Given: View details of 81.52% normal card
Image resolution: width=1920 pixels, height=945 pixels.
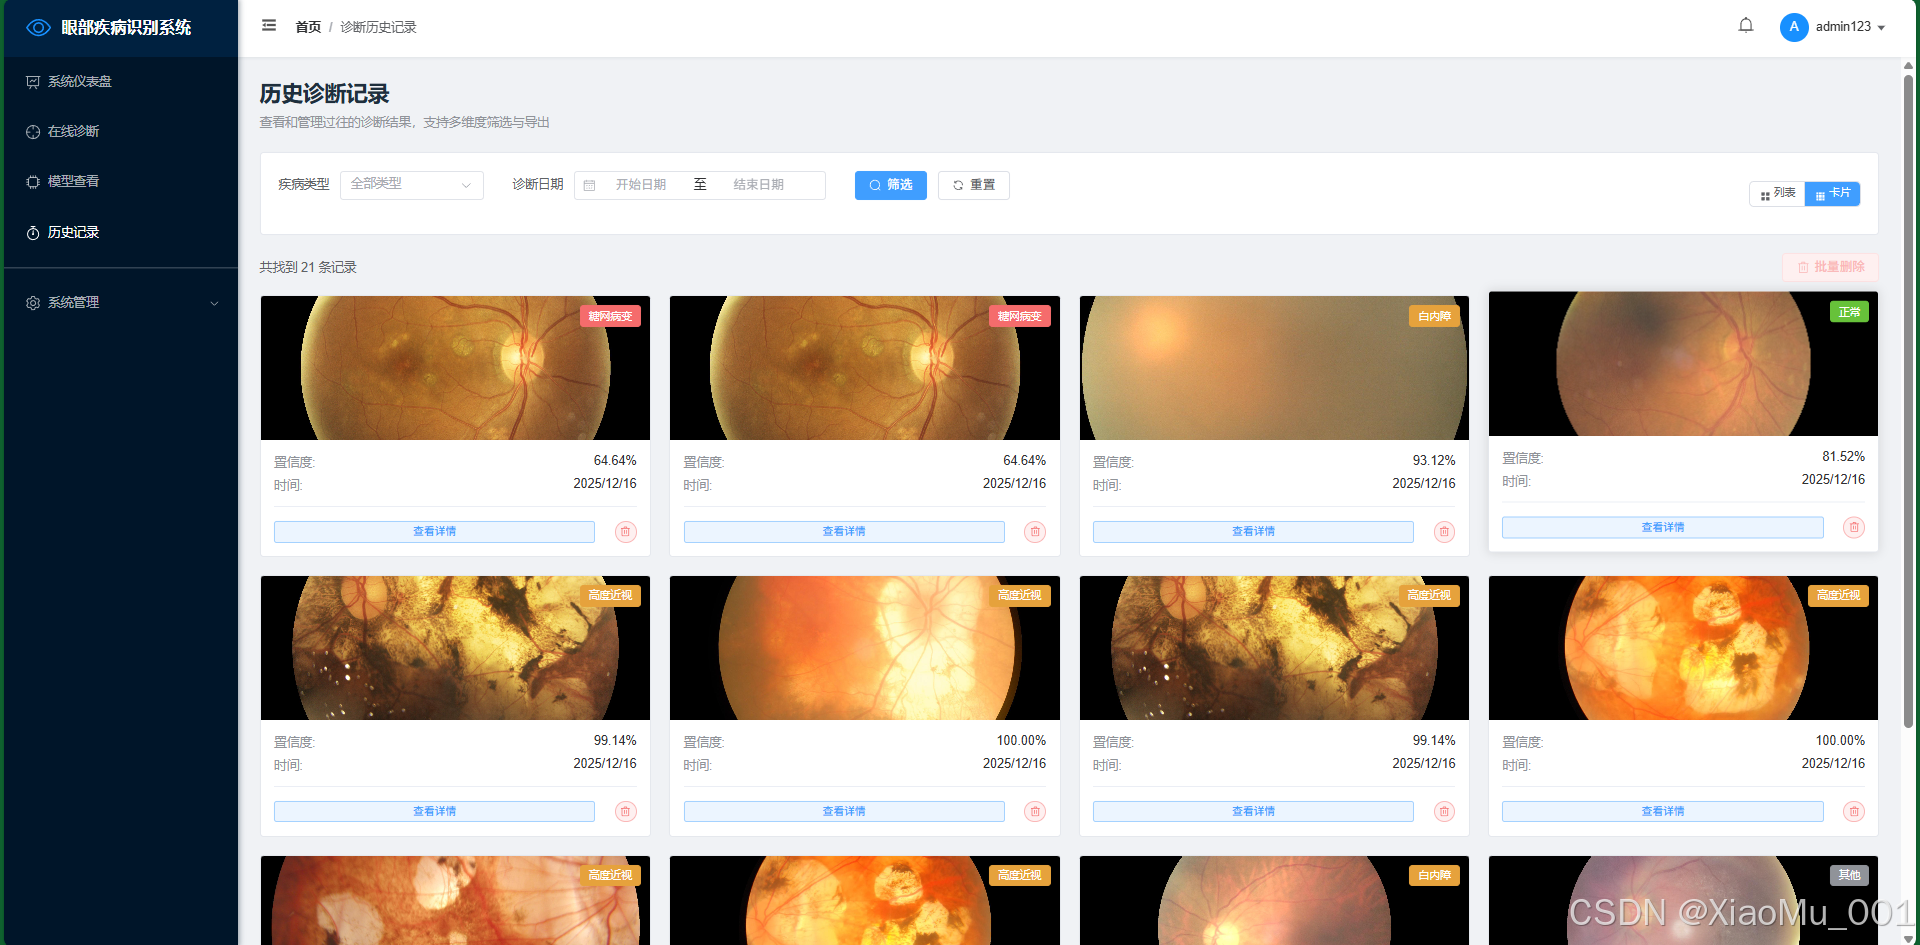Looking at the screenshot, I should pos(1662,528).
